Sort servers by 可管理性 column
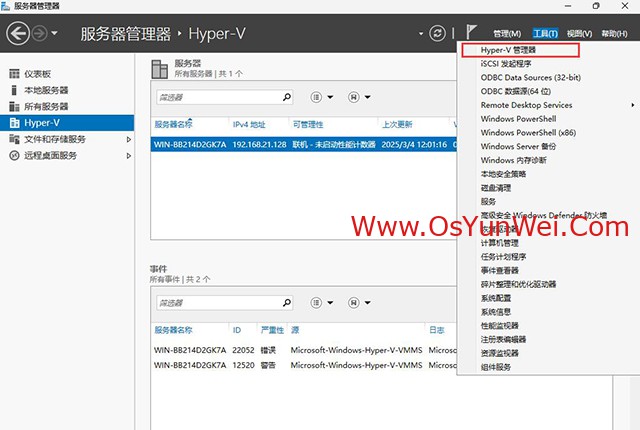 [x=308, y=124]
